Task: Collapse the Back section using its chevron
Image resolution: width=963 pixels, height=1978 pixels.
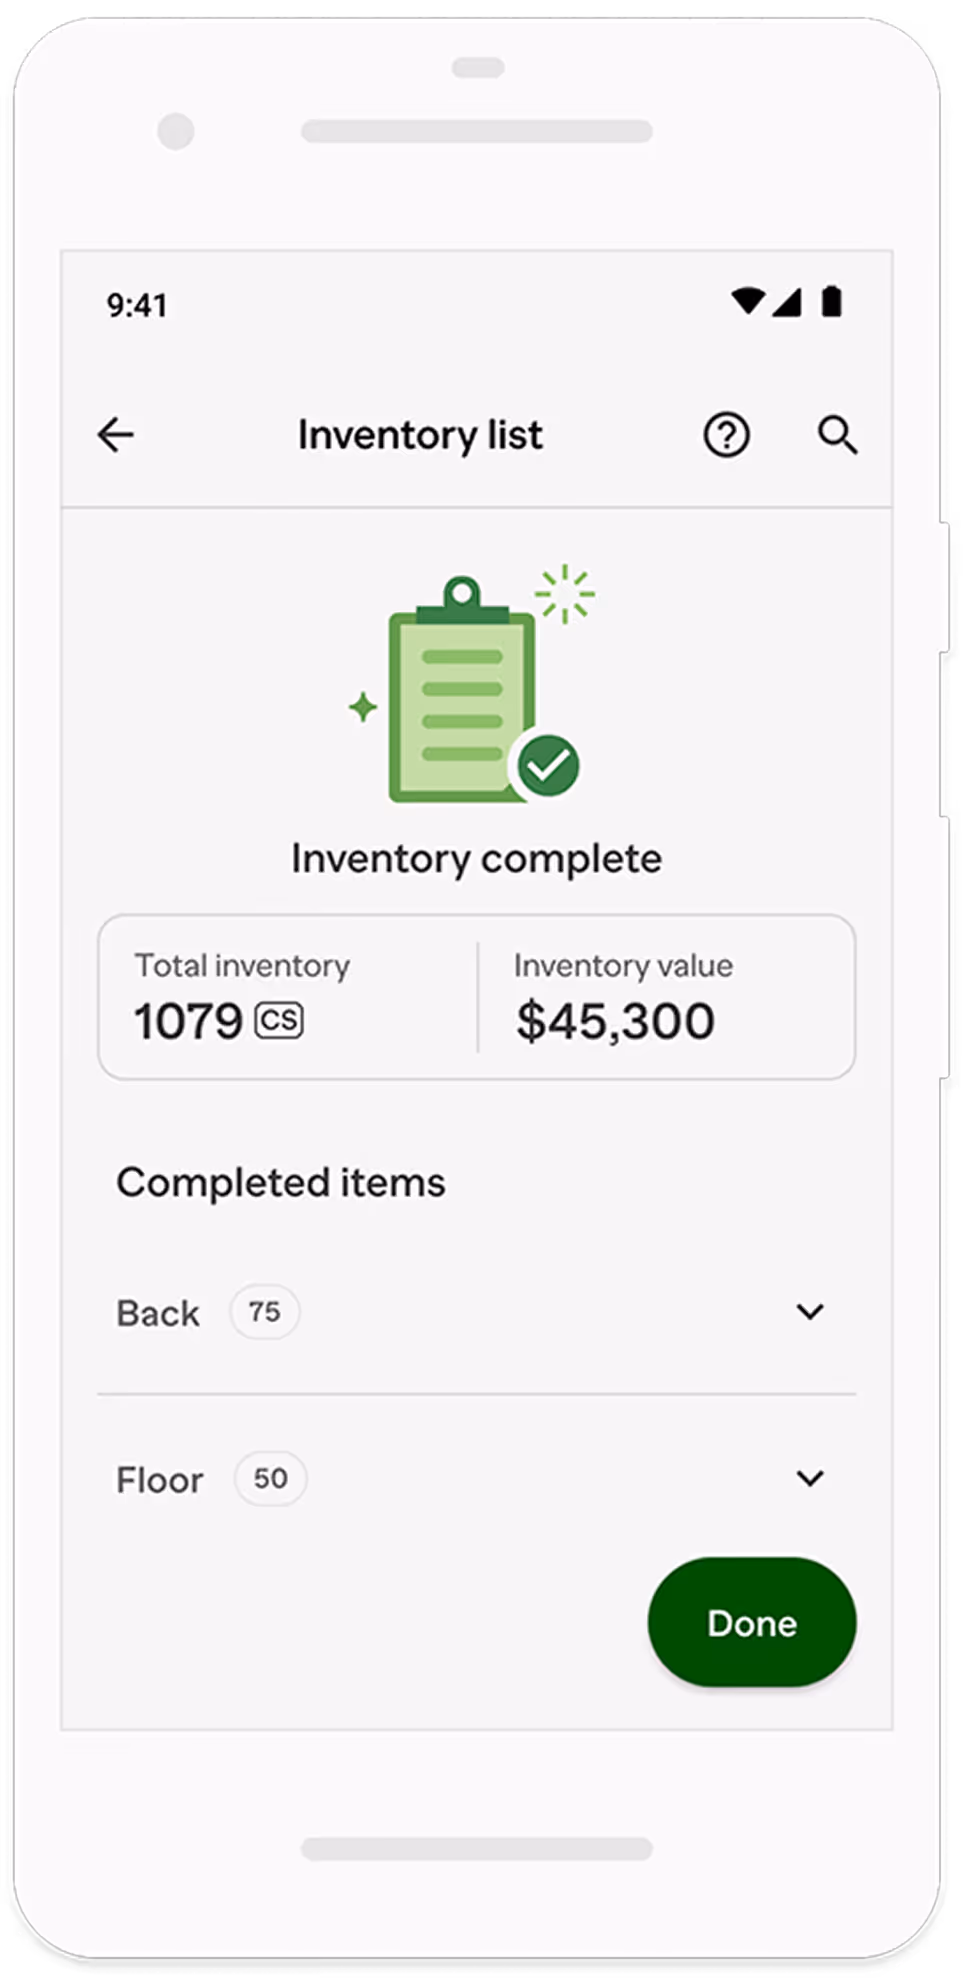Action: pyautogui.click(x=810, y=1311)
